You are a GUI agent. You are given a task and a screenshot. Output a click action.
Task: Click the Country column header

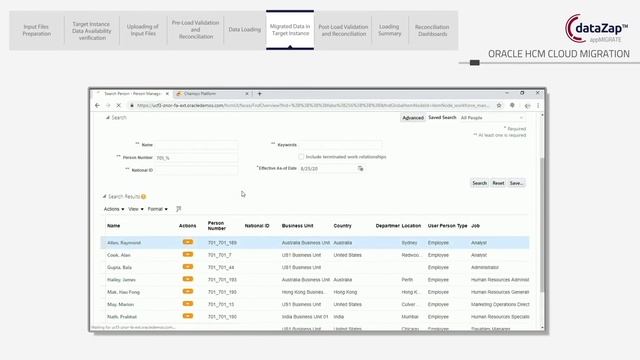pyautogui.click(x=342, y=226)
